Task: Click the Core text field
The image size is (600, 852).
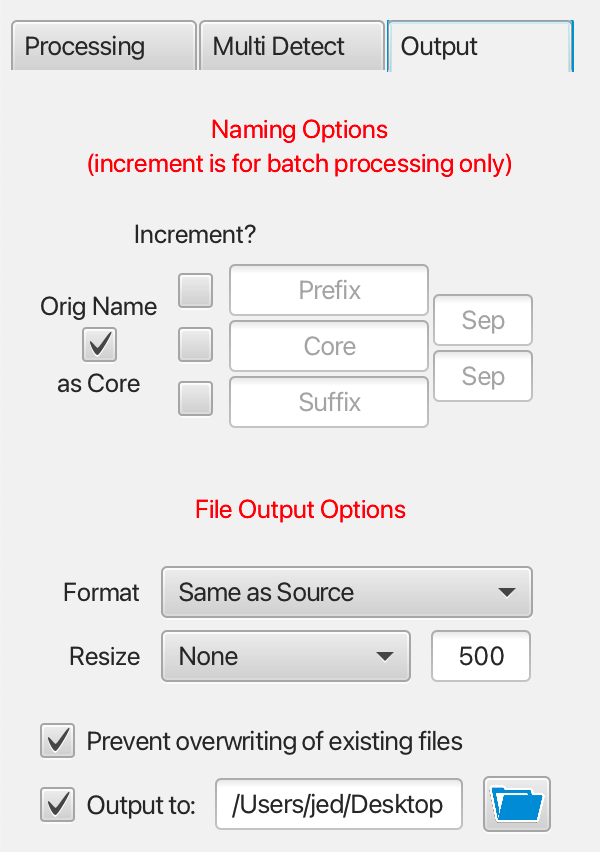Action: coord(329,346)
